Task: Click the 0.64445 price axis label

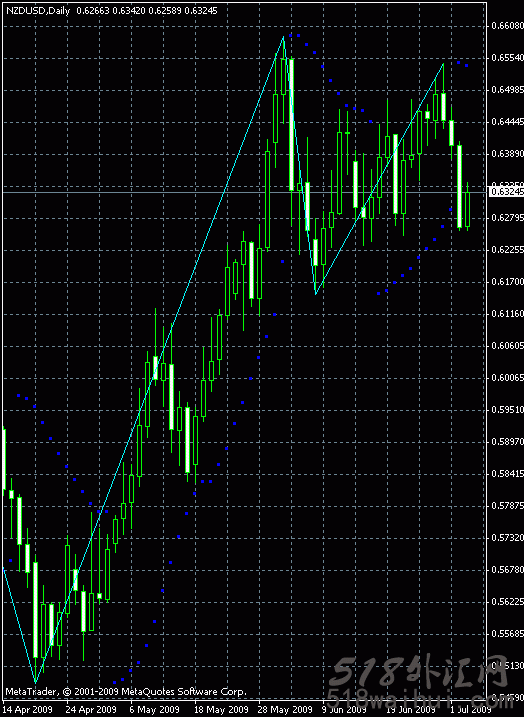Action: point(507,122)
